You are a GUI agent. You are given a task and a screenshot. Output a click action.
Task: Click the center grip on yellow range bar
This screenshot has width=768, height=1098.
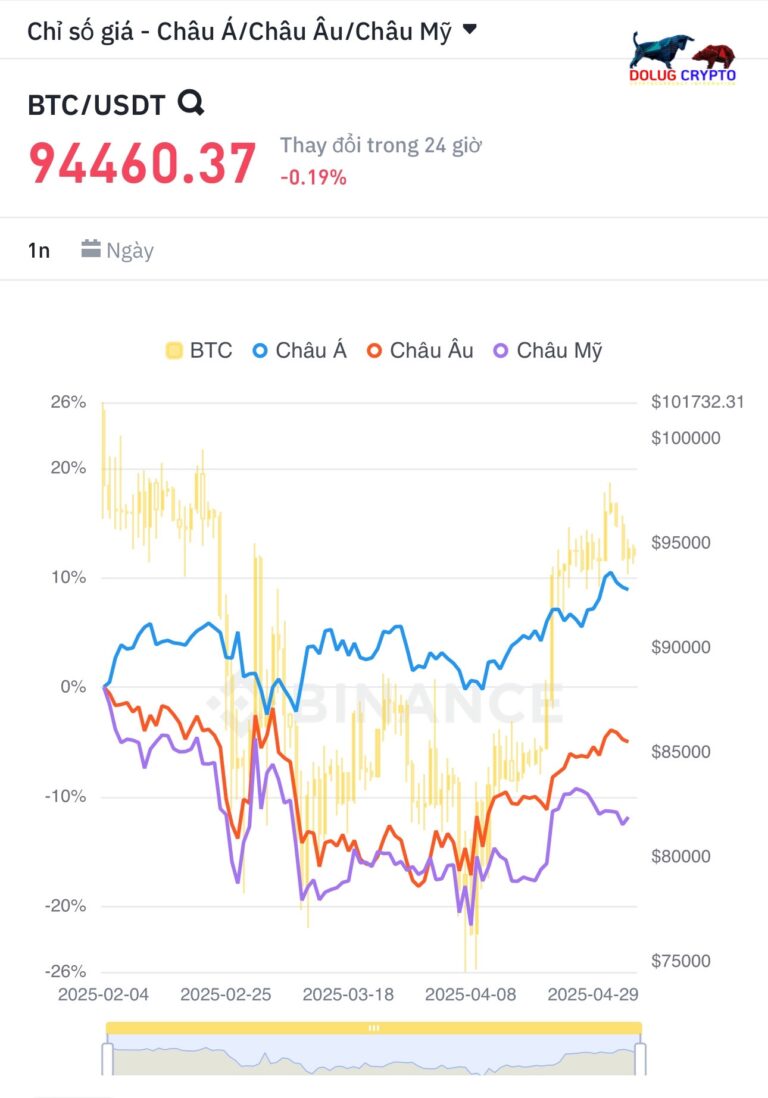[374, 1028]
